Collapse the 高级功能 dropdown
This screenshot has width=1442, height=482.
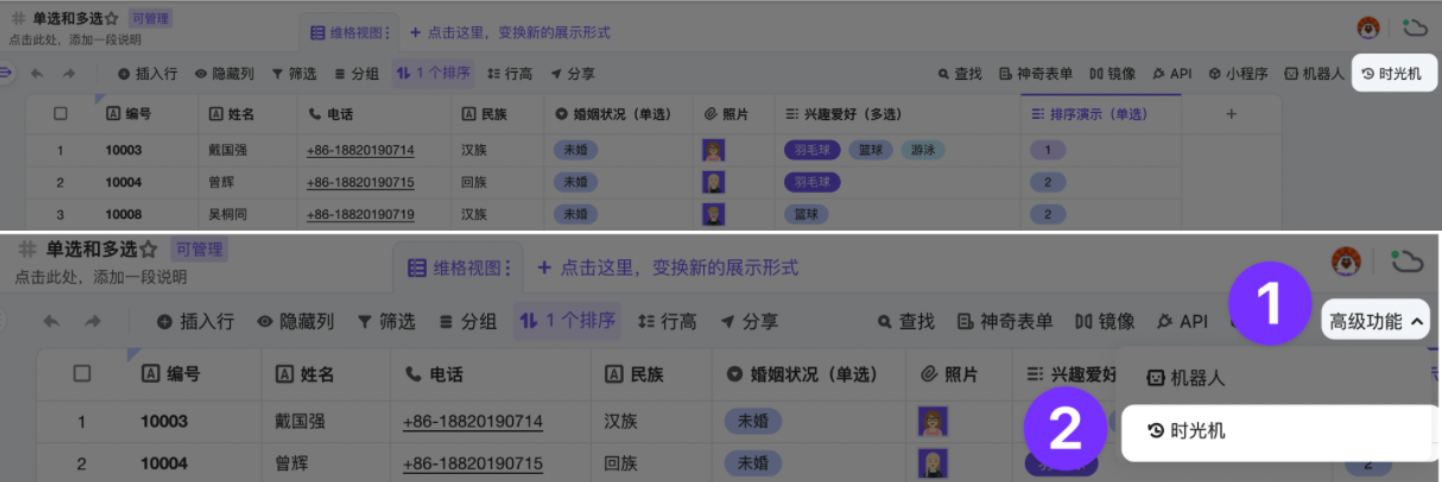tap(1376, 321)
